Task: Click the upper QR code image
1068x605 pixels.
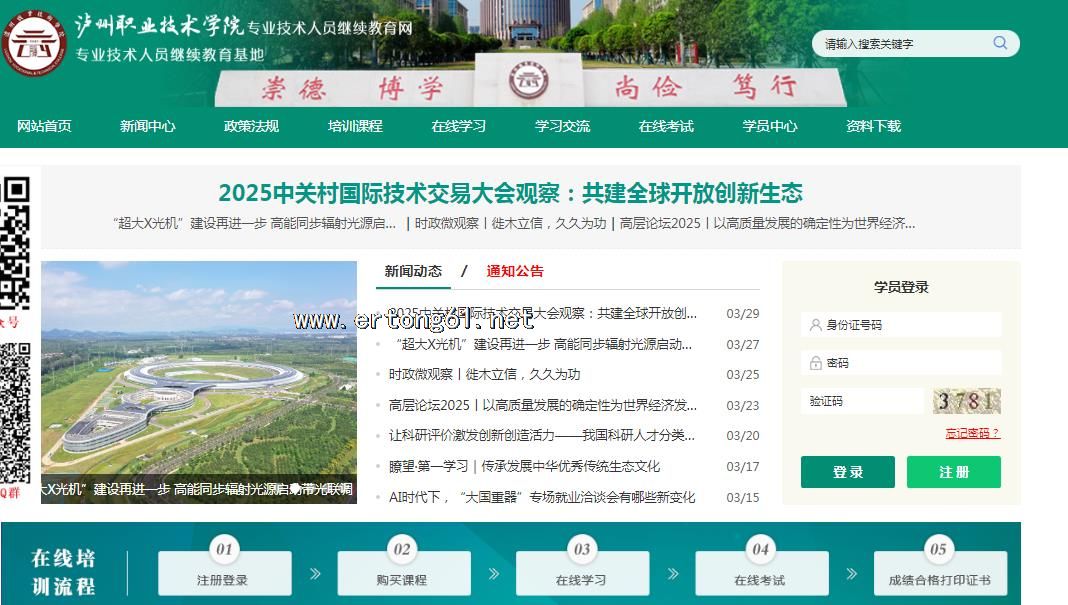Action: [15, 243]
